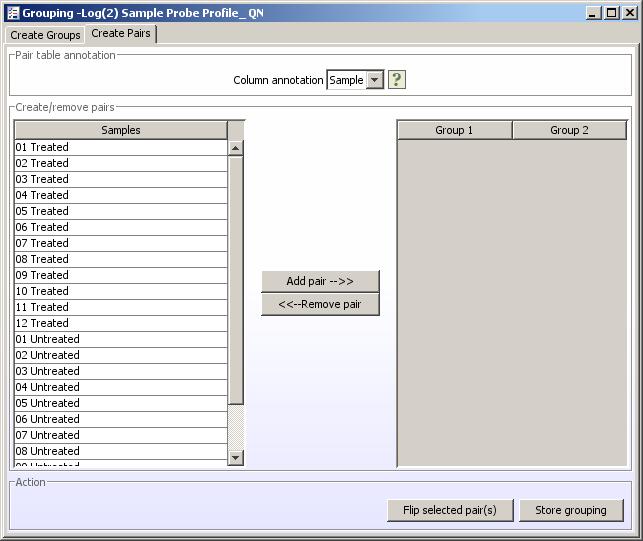Select the 10 Treated sample row
Image resolution: width=643 pixels, height=541 pixels.
(x=121, y=291)
